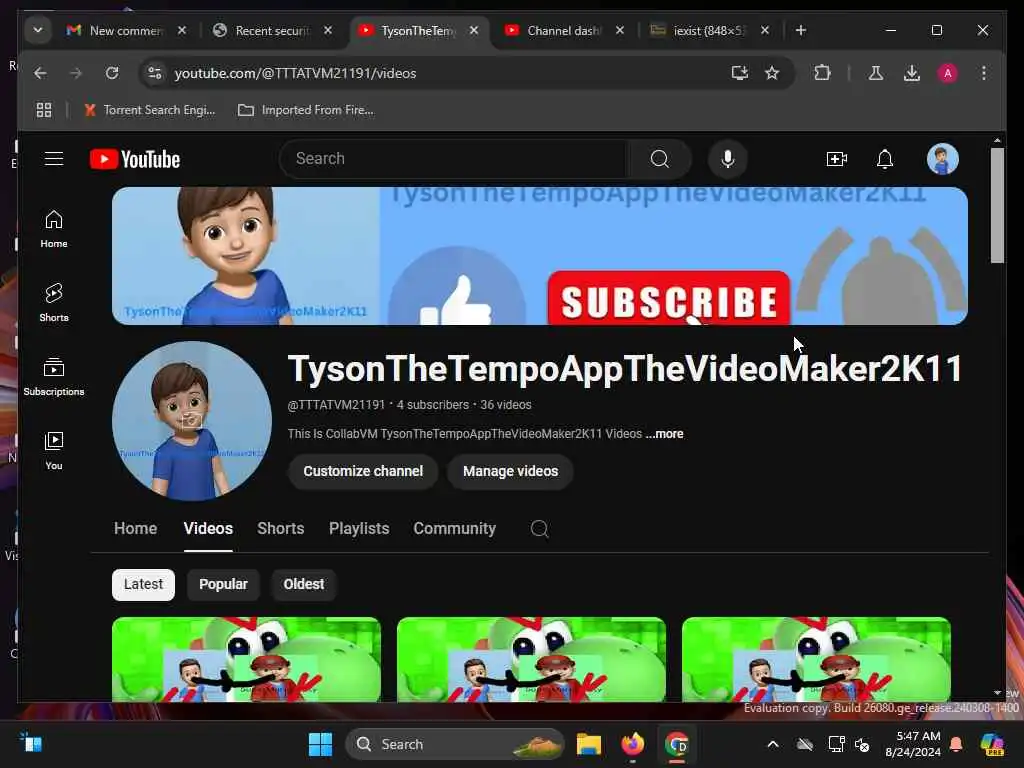
Task: Click the search magnifier button
Action: click(660, 159)
